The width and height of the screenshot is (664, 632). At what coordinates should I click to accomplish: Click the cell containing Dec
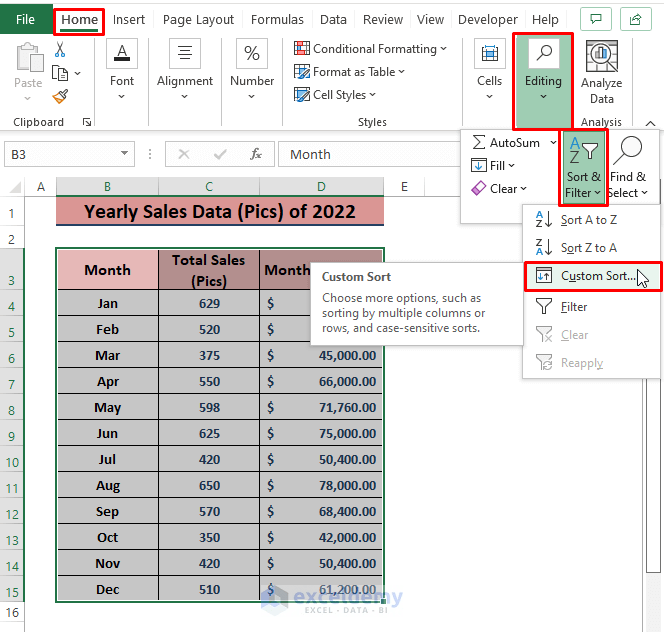(108, 589)
